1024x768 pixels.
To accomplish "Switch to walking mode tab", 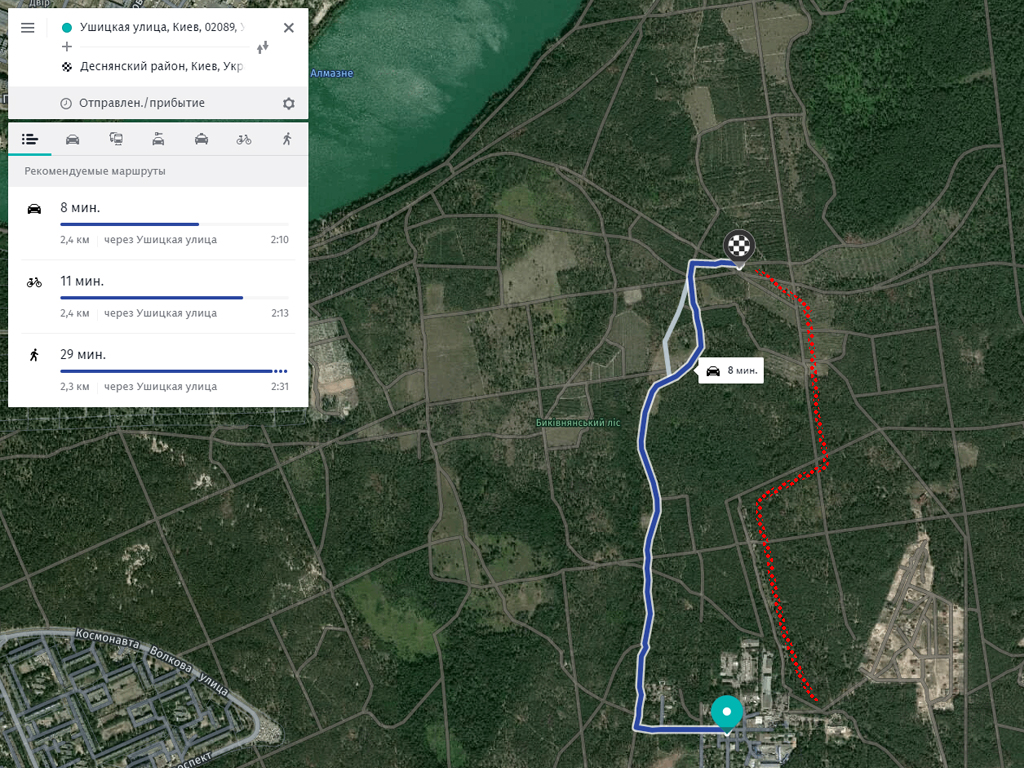I will (x=287, y=139).
